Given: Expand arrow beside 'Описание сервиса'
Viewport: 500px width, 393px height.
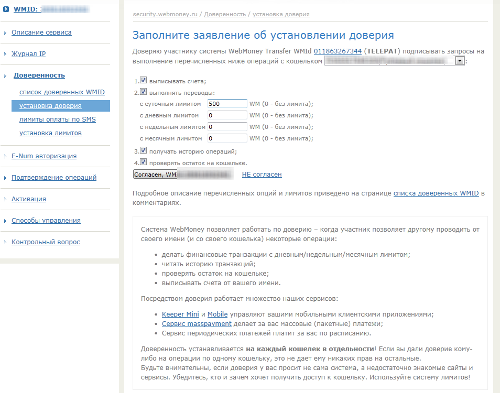Looking at the screenshot, I should (x=5, y=33).
